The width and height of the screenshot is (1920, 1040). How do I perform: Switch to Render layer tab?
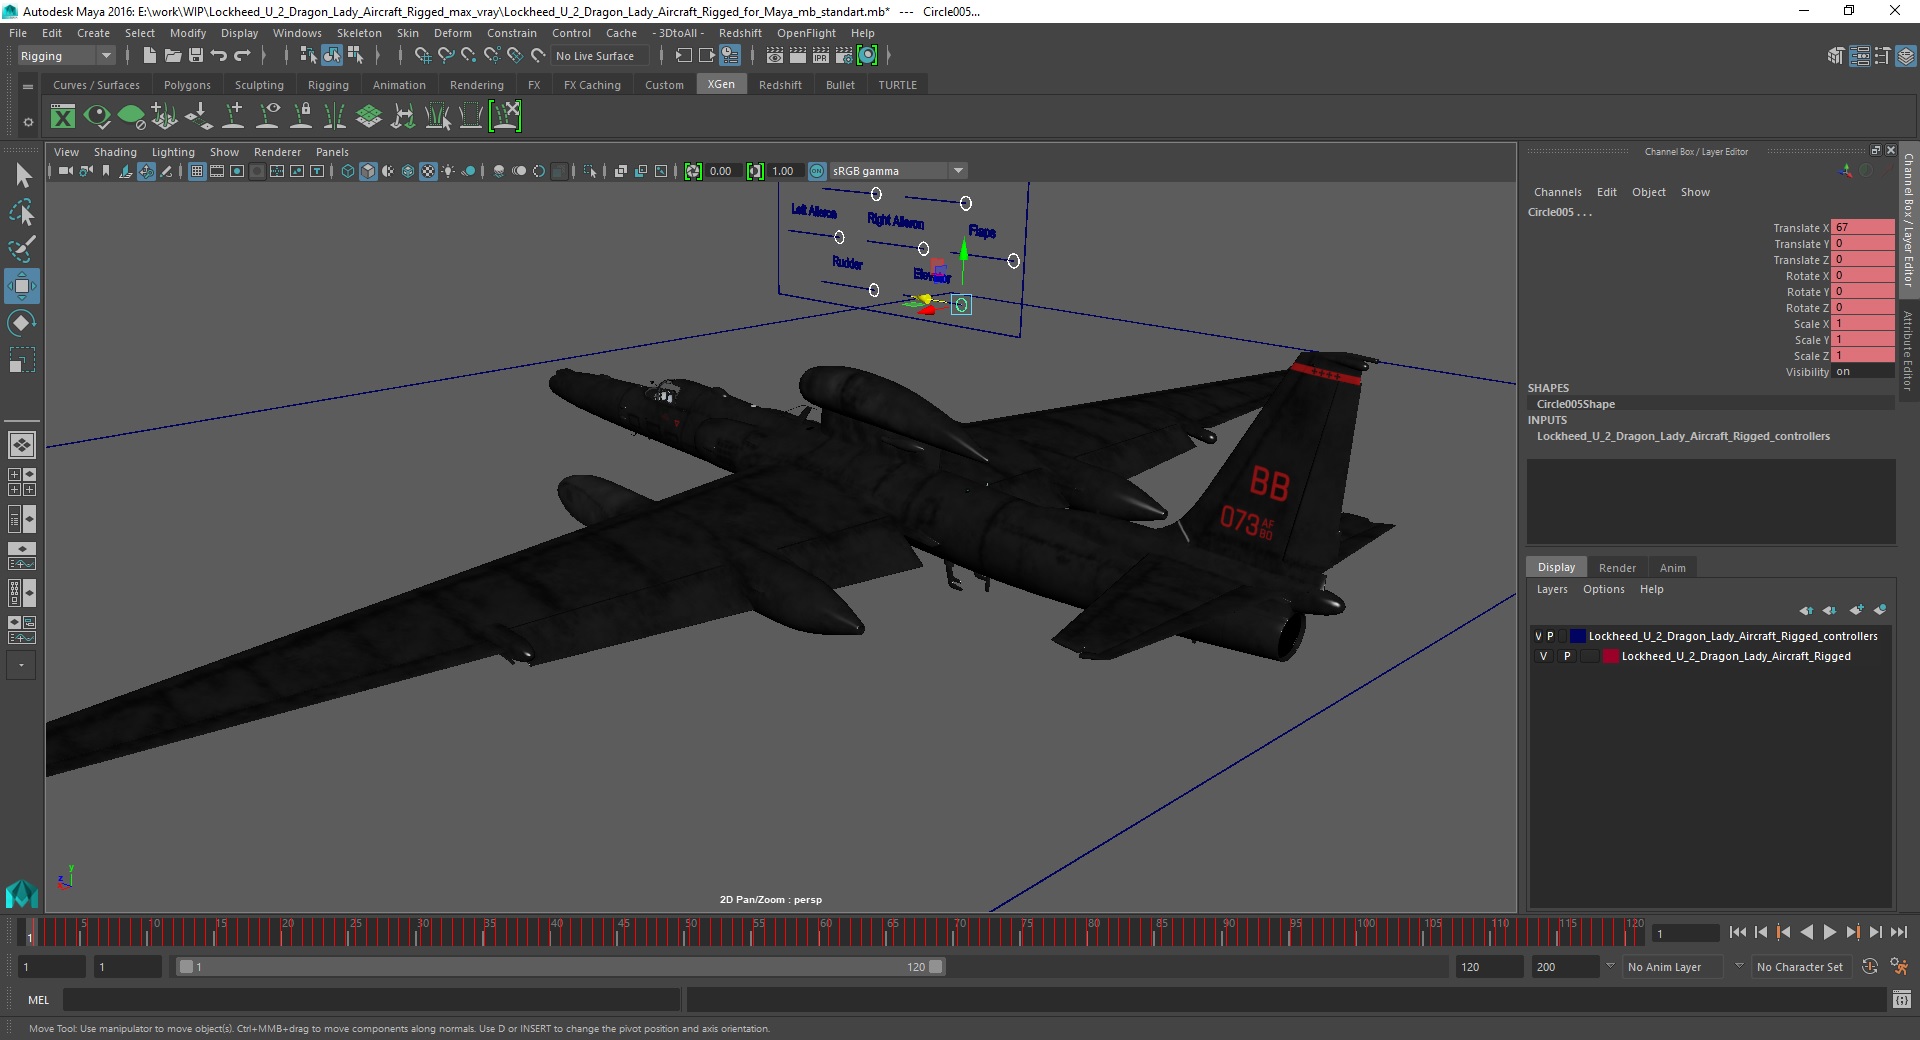1617,568
